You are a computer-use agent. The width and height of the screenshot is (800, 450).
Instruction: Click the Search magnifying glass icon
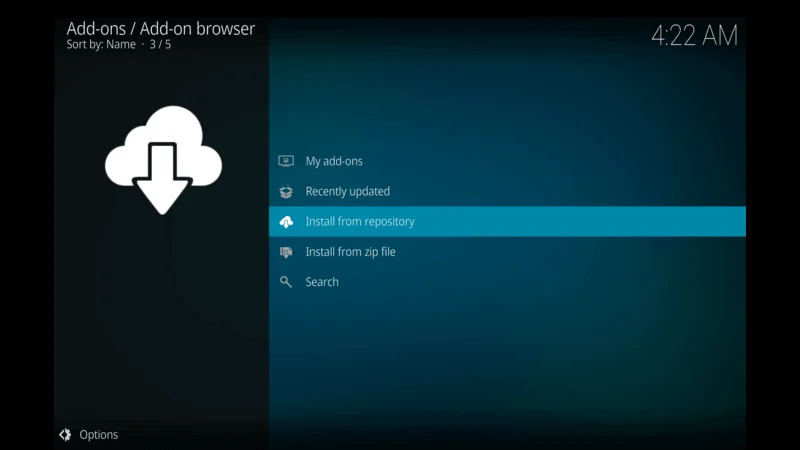286,282
